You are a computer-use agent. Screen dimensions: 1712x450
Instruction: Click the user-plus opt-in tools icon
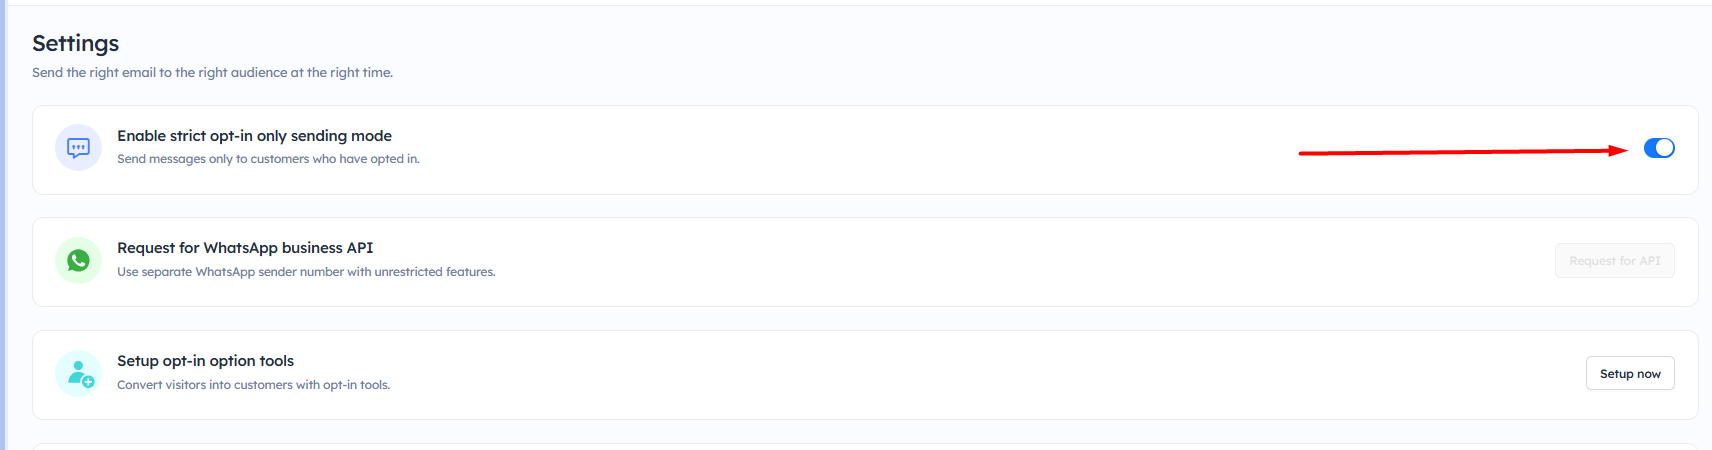(78, 374)
